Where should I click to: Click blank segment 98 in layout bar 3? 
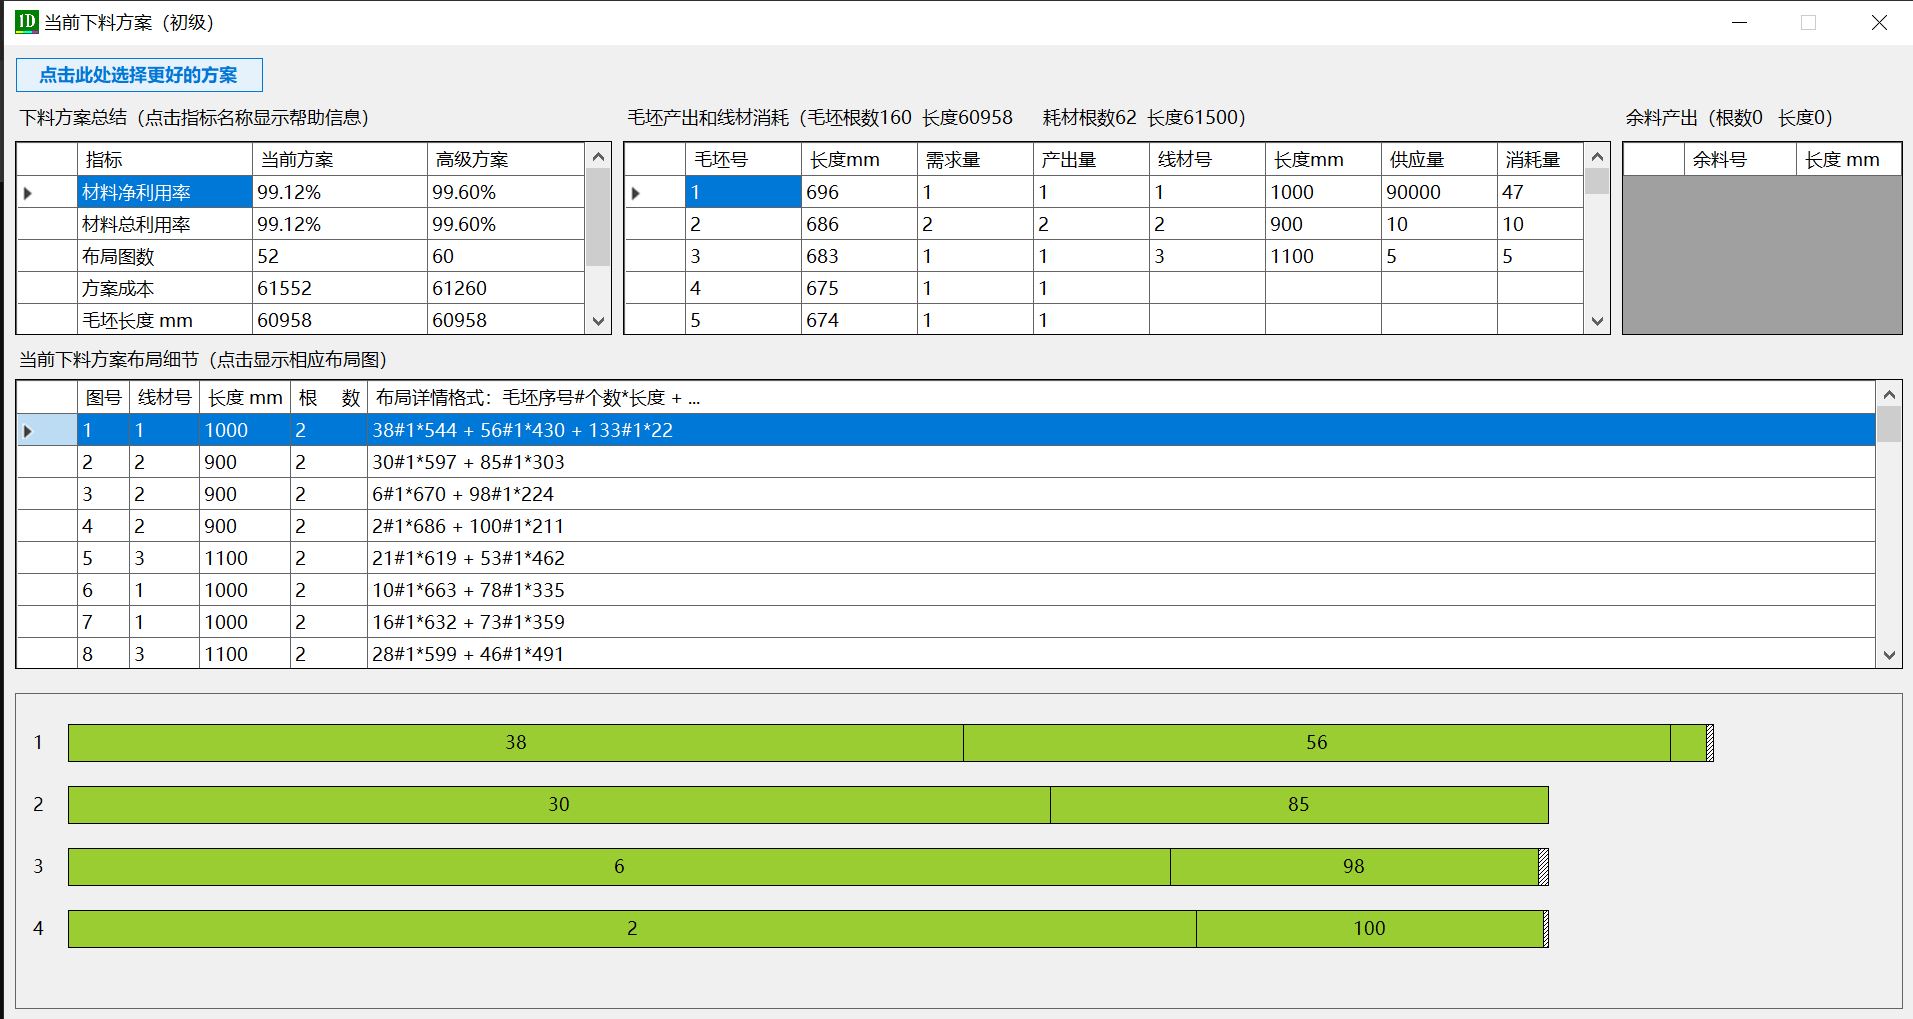coord(1354,867)
